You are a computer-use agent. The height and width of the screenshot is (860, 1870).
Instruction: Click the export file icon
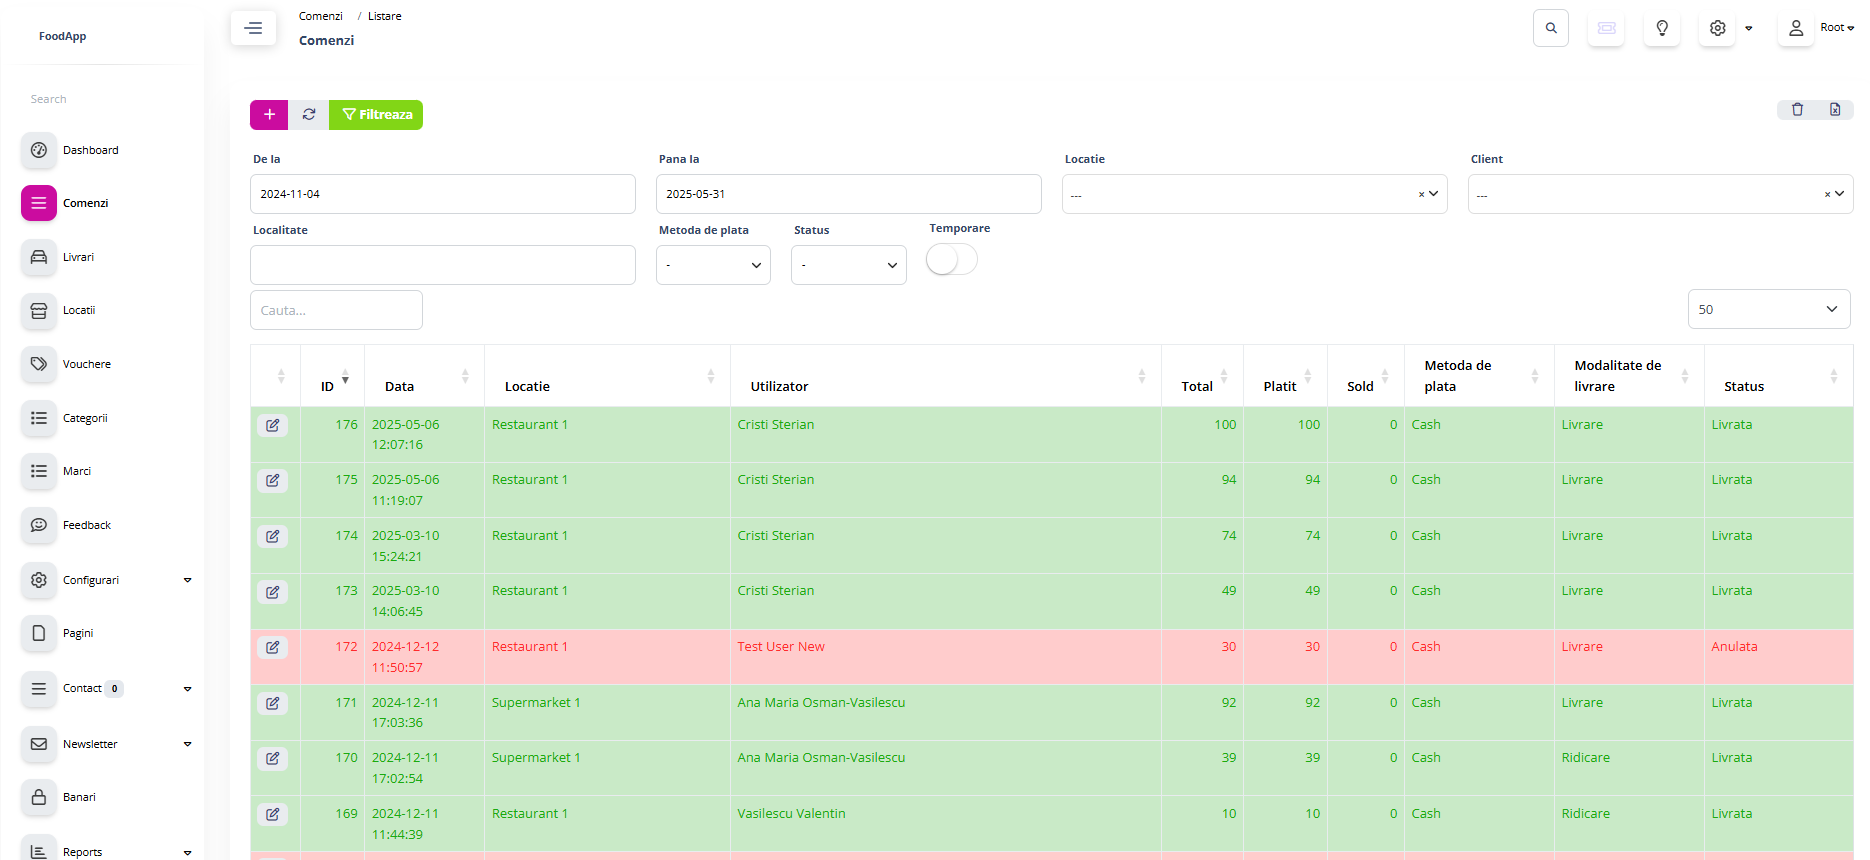(x=1835, y=110)
